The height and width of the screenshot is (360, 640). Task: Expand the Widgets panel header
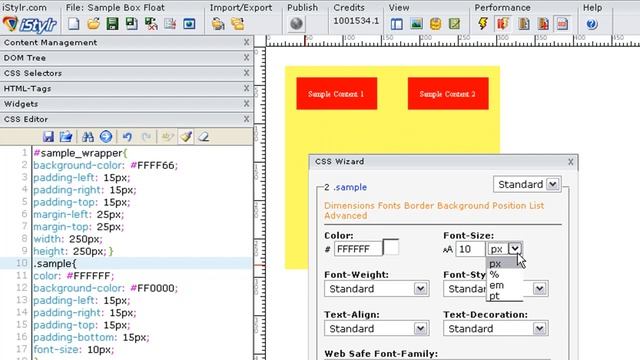(127, 104)
